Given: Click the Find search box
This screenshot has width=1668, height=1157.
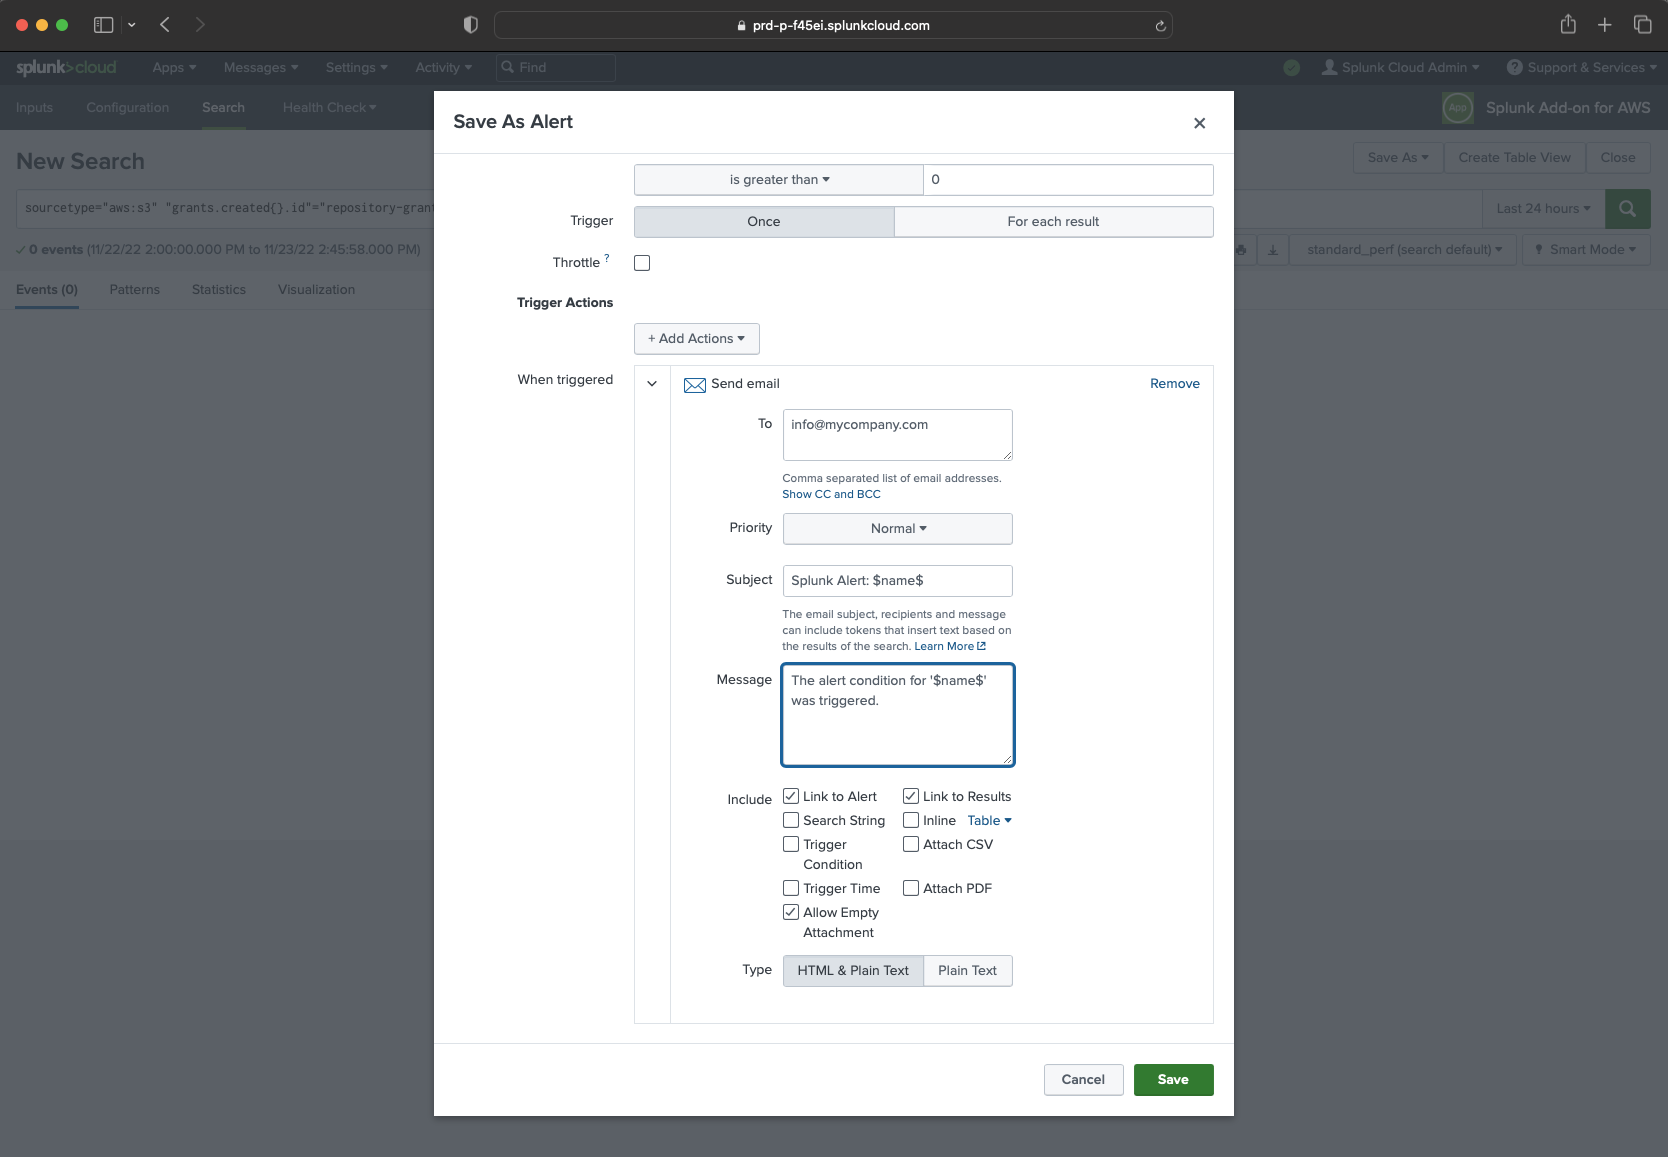Looking at the screenshot, I should tap(555, 67).
